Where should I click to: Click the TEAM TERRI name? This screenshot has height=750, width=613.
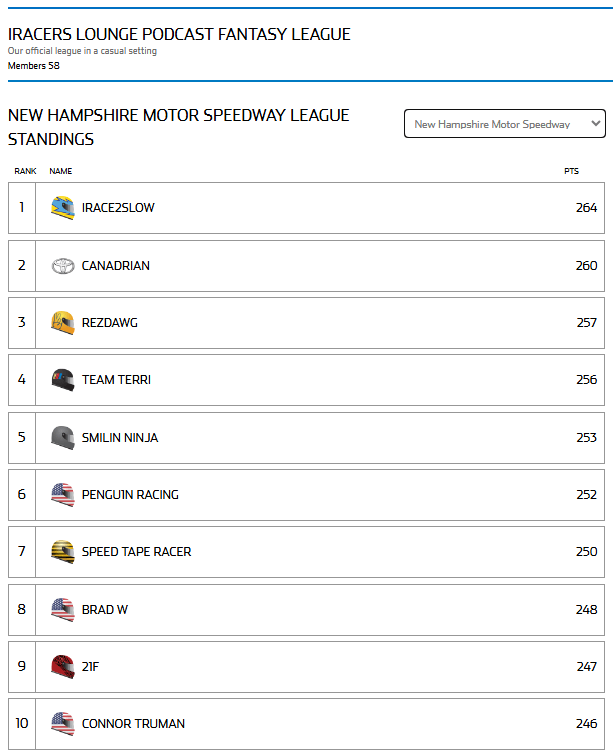(x=116, y=380)
